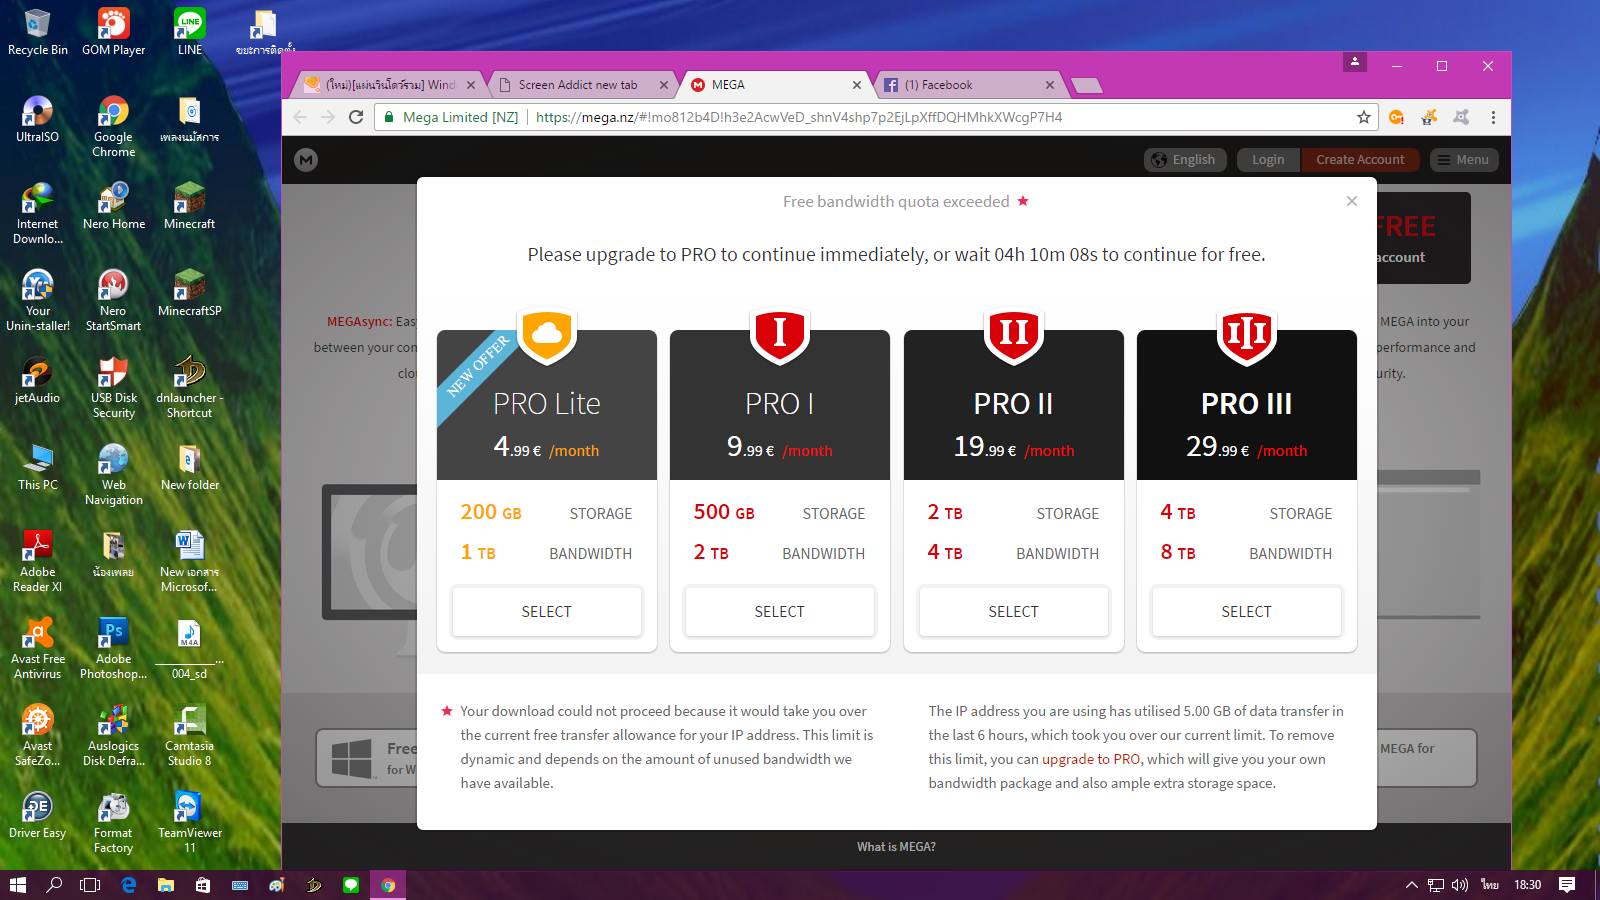Open Windows taskbar search
The height and width of the screenshot is (900, 1600).
[54, 885]
